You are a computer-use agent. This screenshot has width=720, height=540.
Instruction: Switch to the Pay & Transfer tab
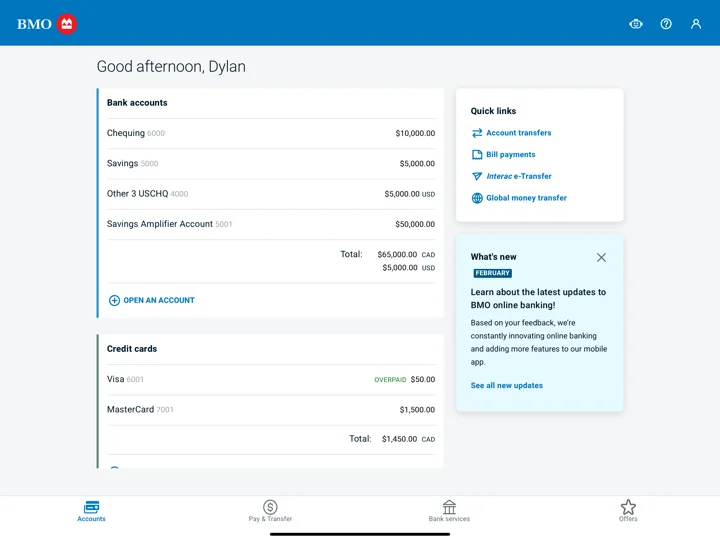pyautogui.click(x=270, y=511)
